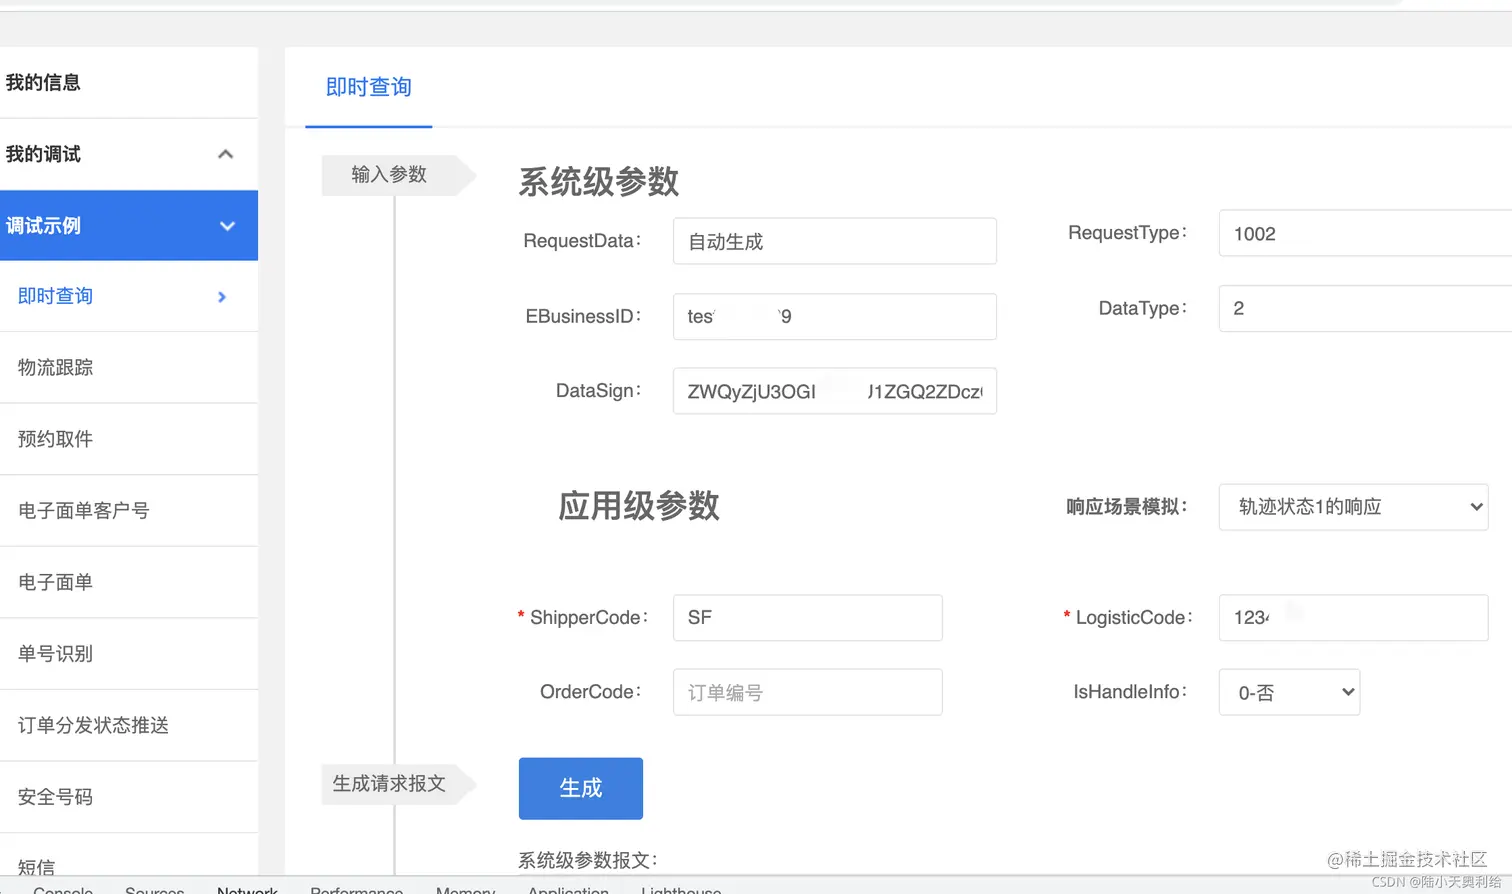Open the Console tab in DevTools
This screenshot has height=894, width=1512.
pos(63,891)
